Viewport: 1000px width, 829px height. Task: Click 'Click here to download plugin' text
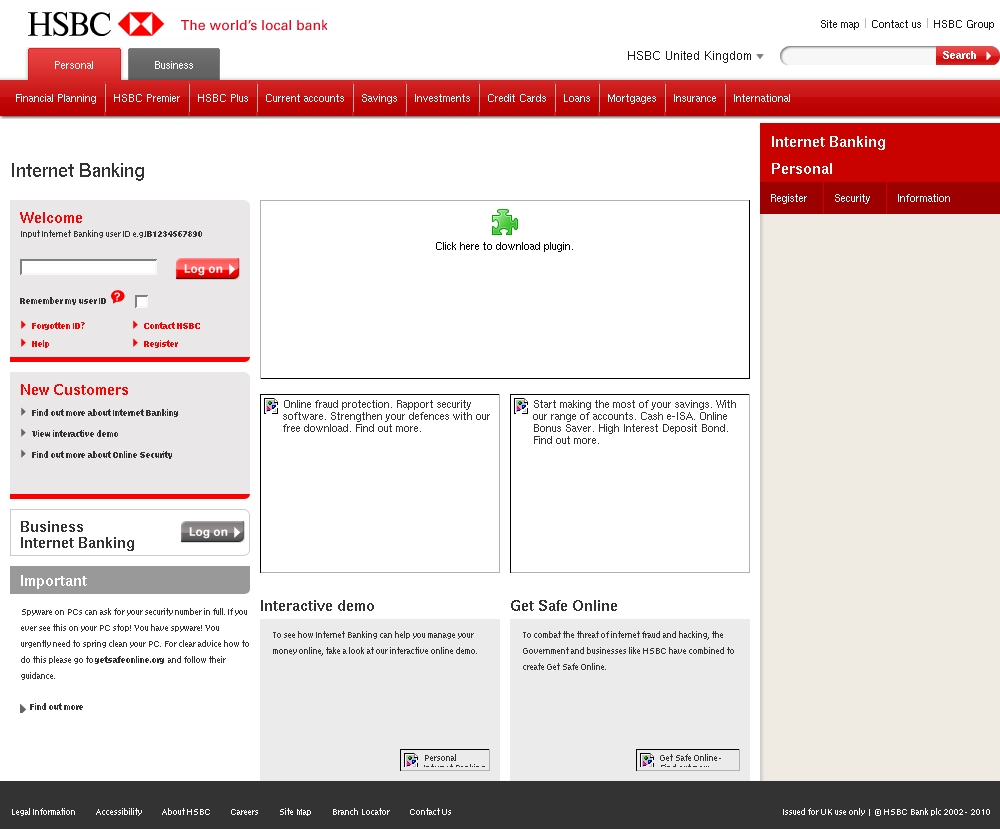pos(504,246)
